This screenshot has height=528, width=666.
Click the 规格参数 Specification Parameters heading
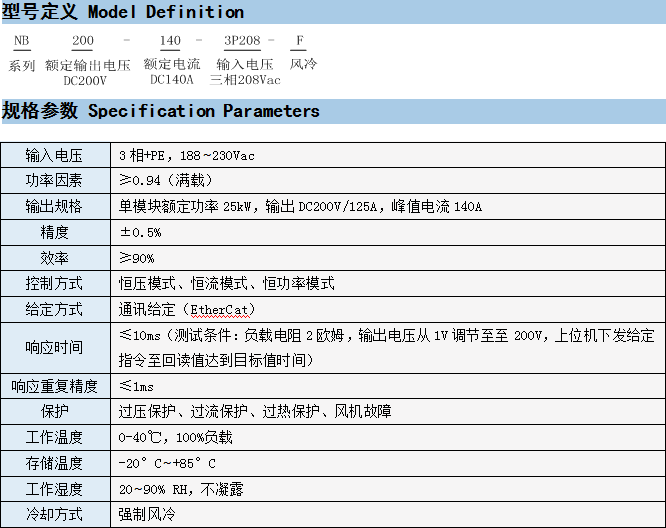click(x=161, y=111)
